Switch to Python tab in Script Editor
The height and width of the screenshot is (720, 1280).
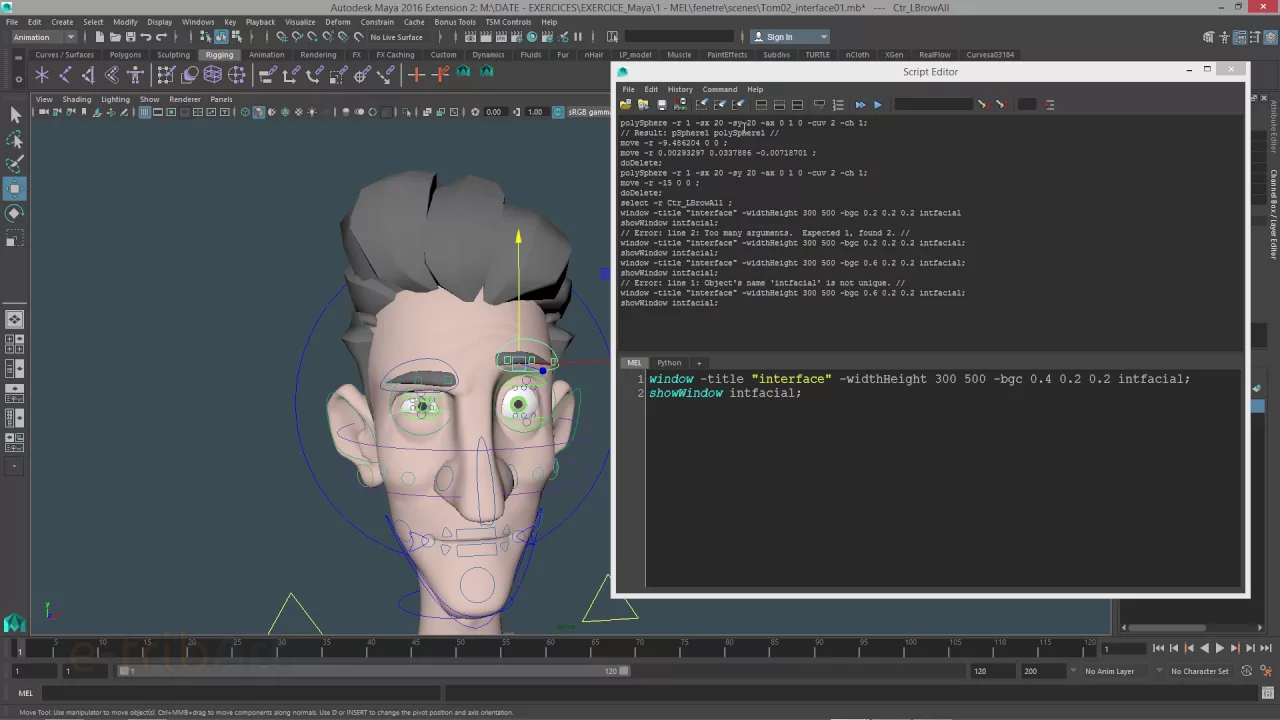point(669,363)
